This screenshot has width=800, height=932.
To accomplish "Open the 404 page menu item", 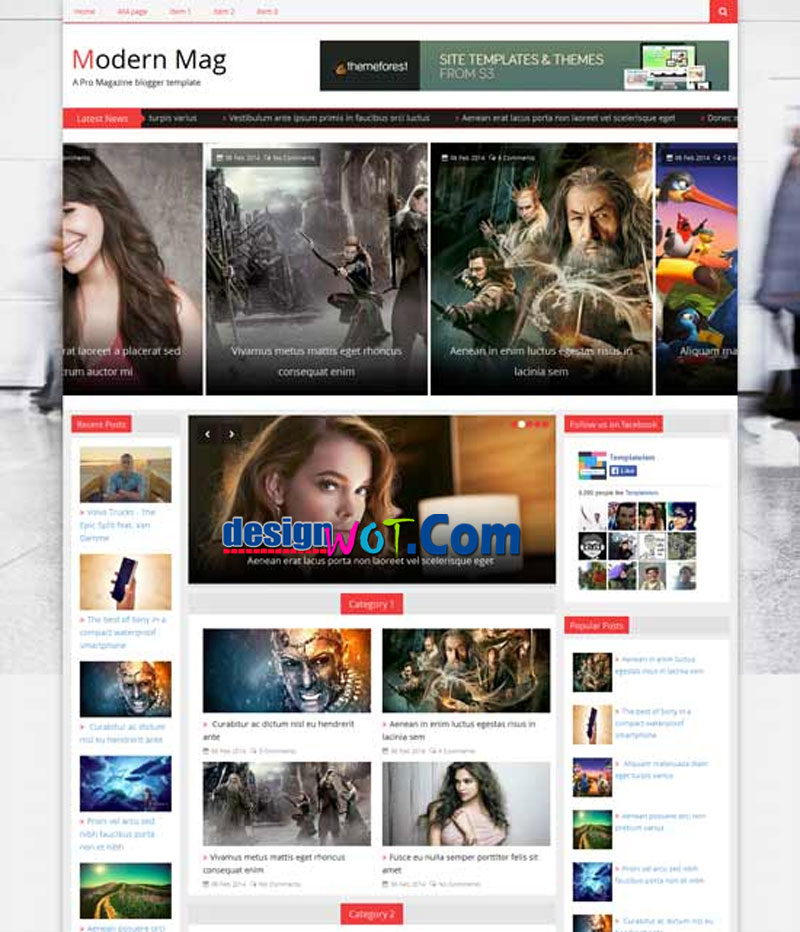I will click(132, 11).
